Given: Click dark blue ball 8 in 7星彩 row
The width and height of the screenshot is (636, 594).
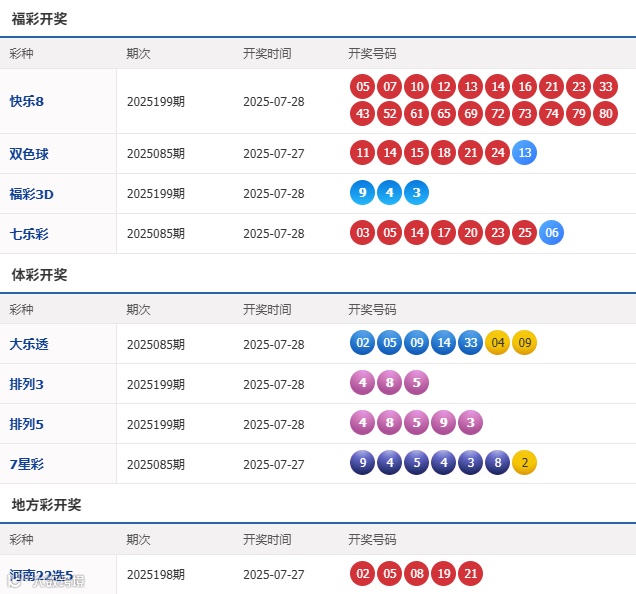Looking at the screenshot, I should [x=498, y=463].
